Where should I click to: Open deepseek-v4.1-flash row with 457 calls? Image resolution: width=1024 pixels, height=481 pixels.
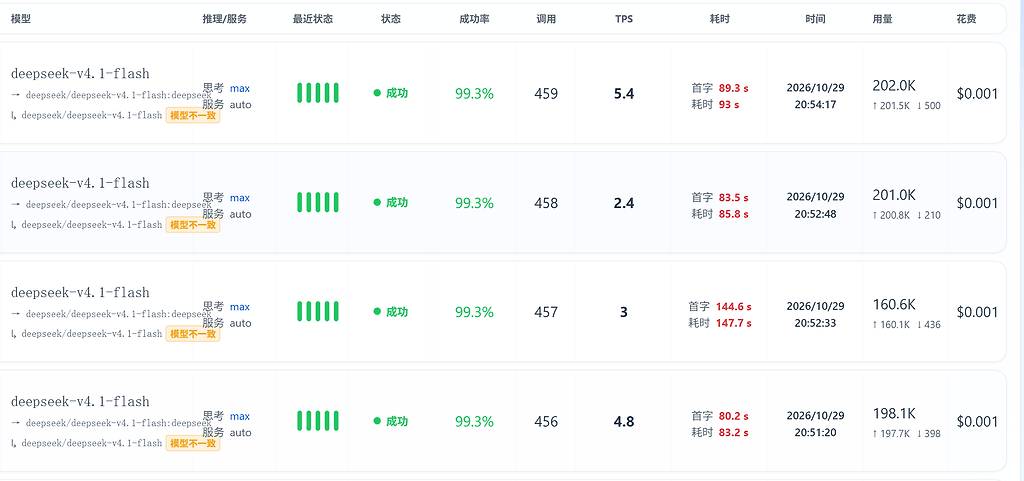click(503, 311)
